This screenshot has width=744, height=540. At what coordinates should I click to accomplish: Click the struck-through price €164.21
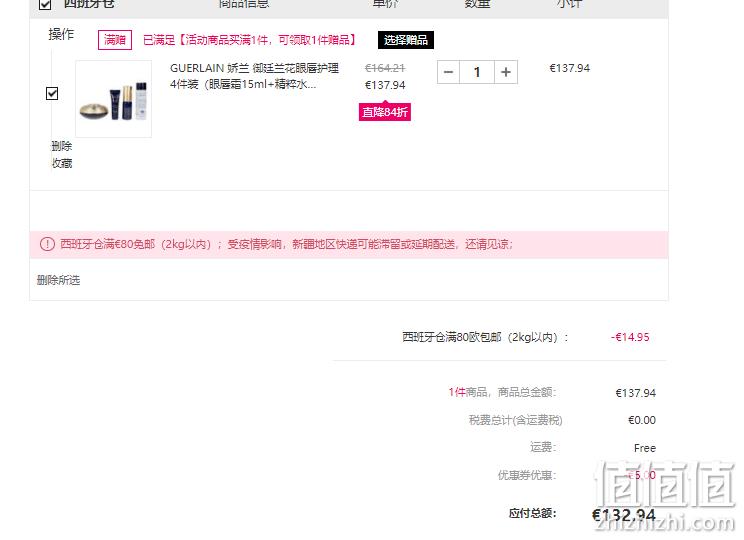pyautogui.click(x=385, y=68)
